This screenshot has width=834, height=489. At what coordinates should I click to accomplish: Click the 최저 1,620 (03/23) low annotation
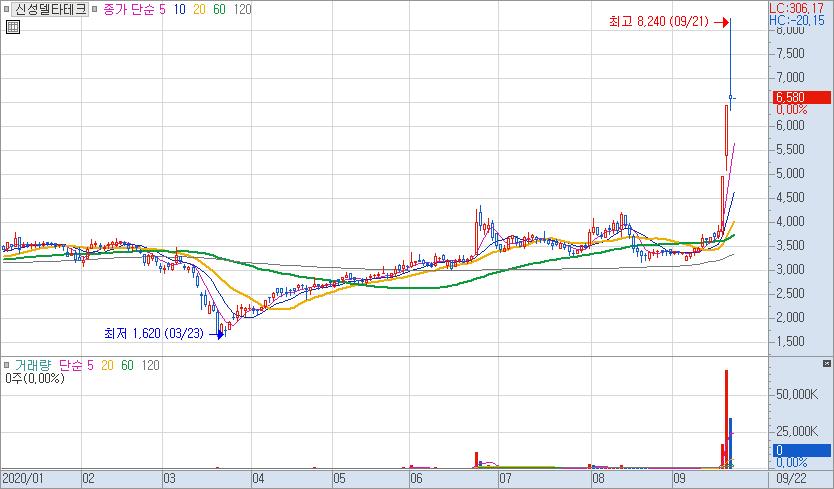pos(154,334)
